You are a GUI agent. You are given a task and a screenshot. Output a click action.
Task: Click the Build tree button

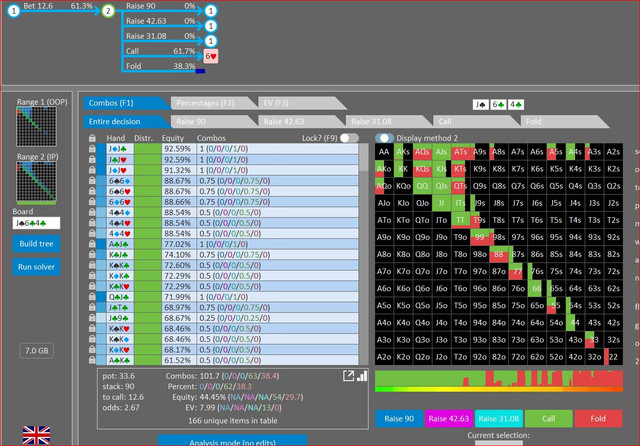tap(36, 244)
